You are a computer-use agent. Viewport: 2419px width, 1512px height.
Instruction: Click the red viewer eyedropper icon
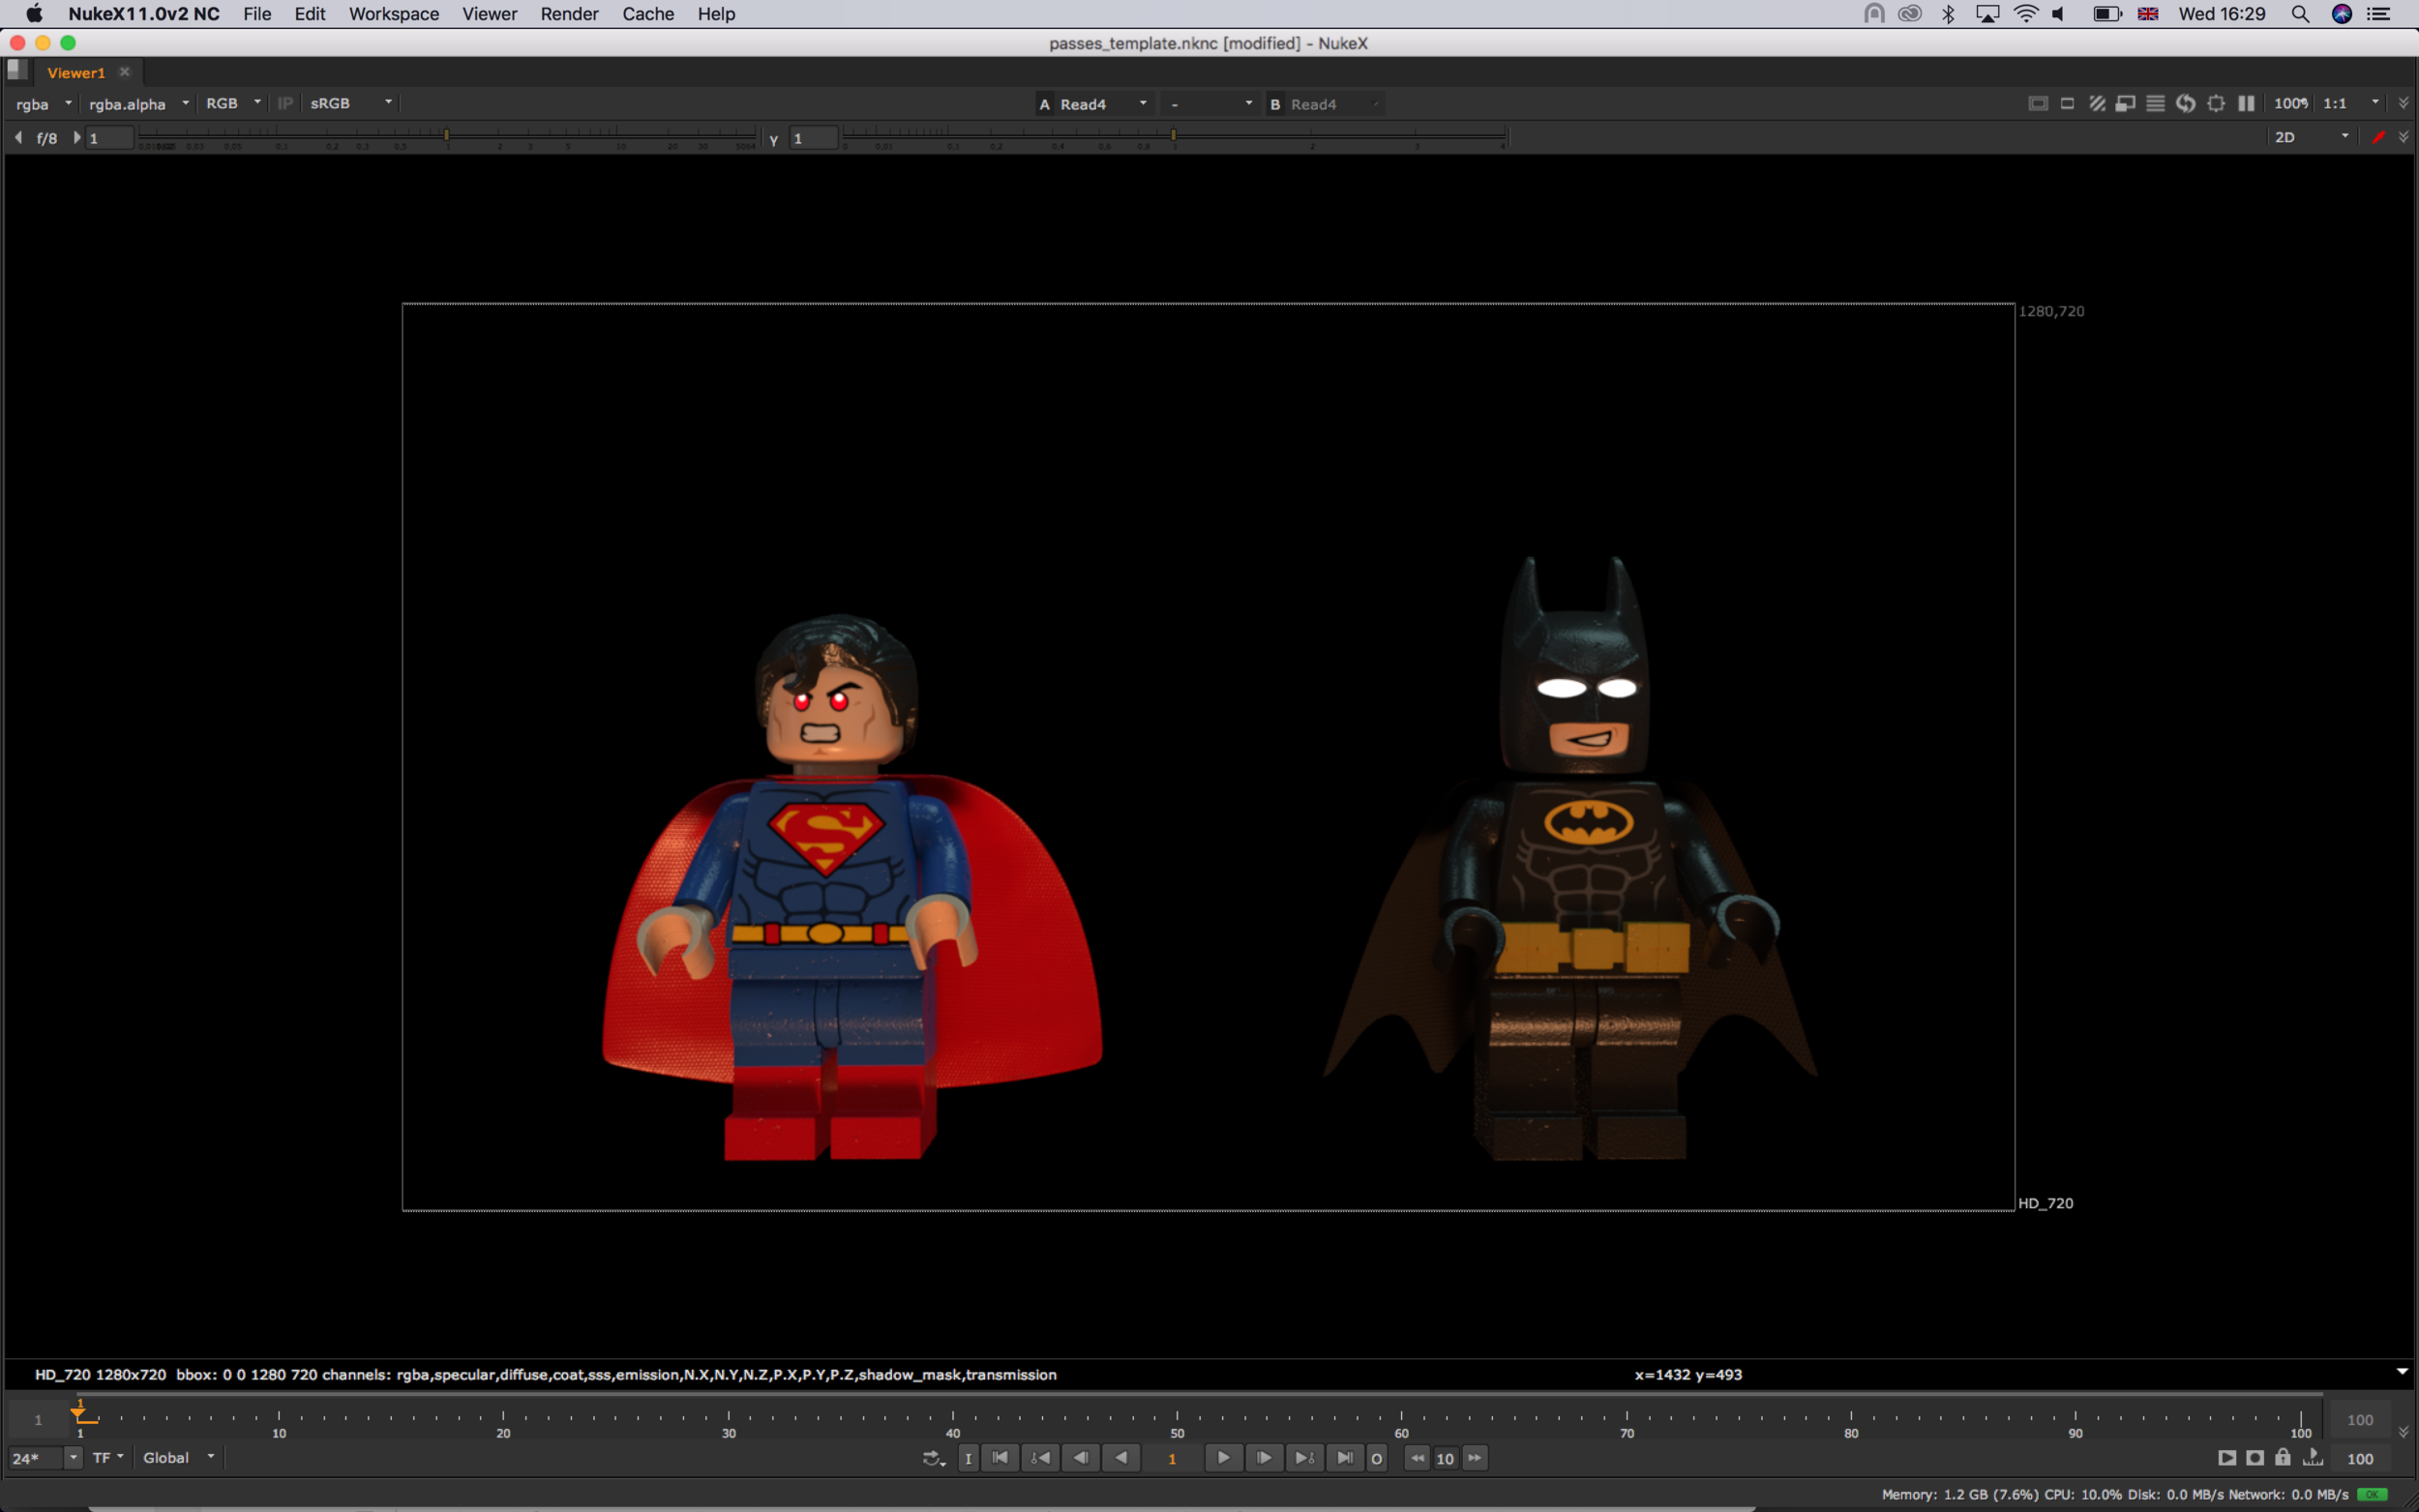pyautogui.click(x=2378, y=137)
